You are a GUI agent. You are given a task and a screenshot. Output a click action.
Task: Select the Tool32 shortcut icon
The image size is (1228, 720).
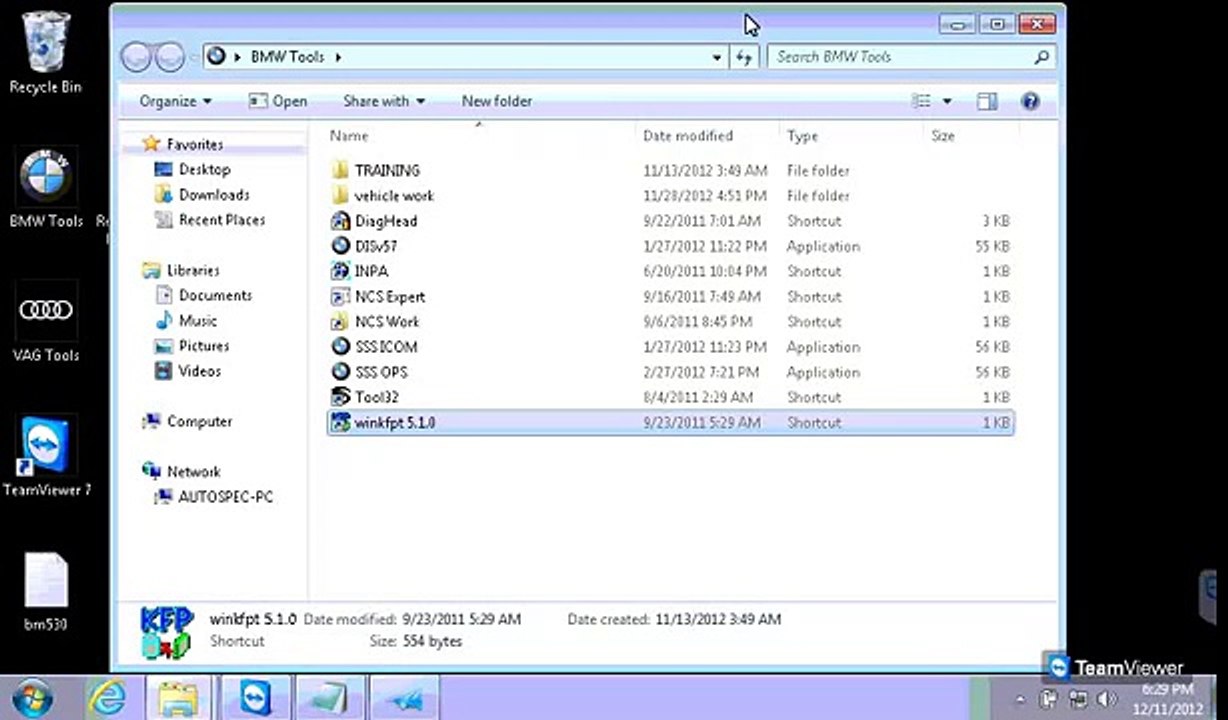pyautogui.click(x=340, y=397)
